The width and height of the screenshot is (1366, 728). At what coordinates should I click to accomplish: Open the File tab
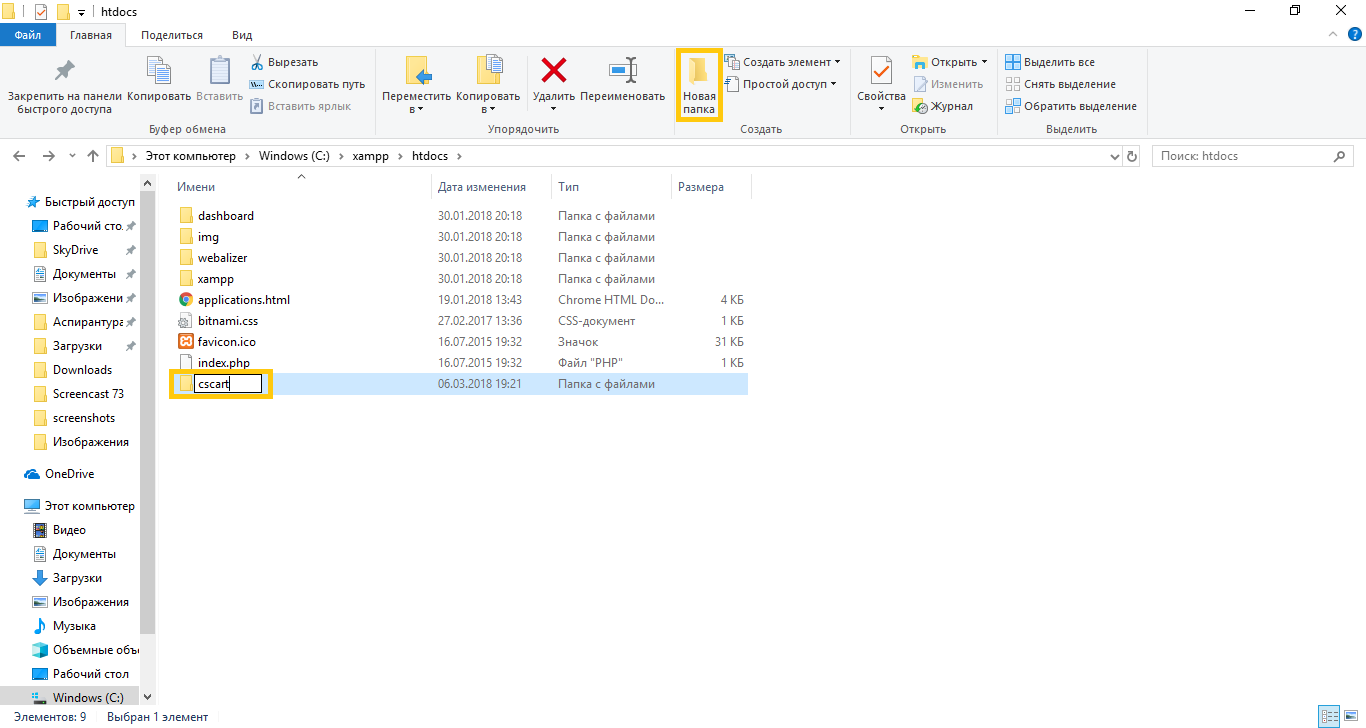point(28,35)
